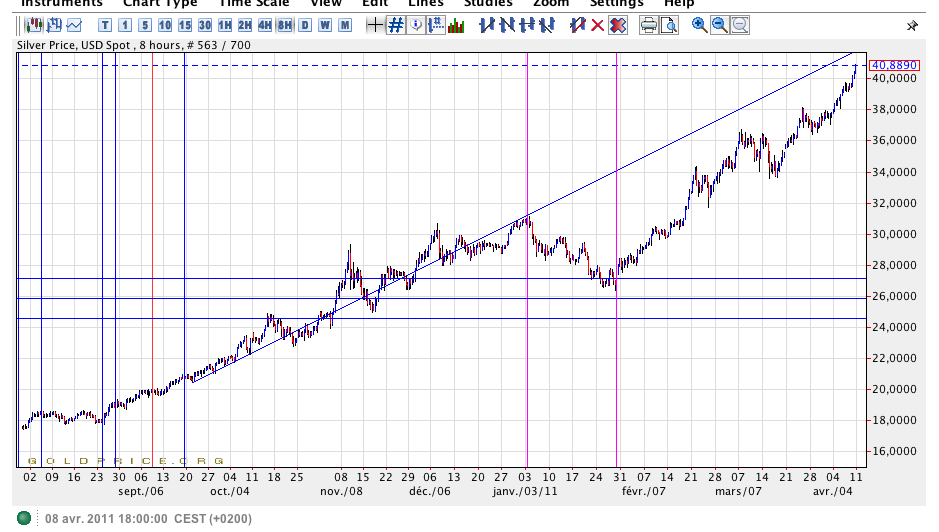The height and width of the screenshot is (532, 939).
Task: Grab the toolbar drag handle grip
Action: pos(17,25)
